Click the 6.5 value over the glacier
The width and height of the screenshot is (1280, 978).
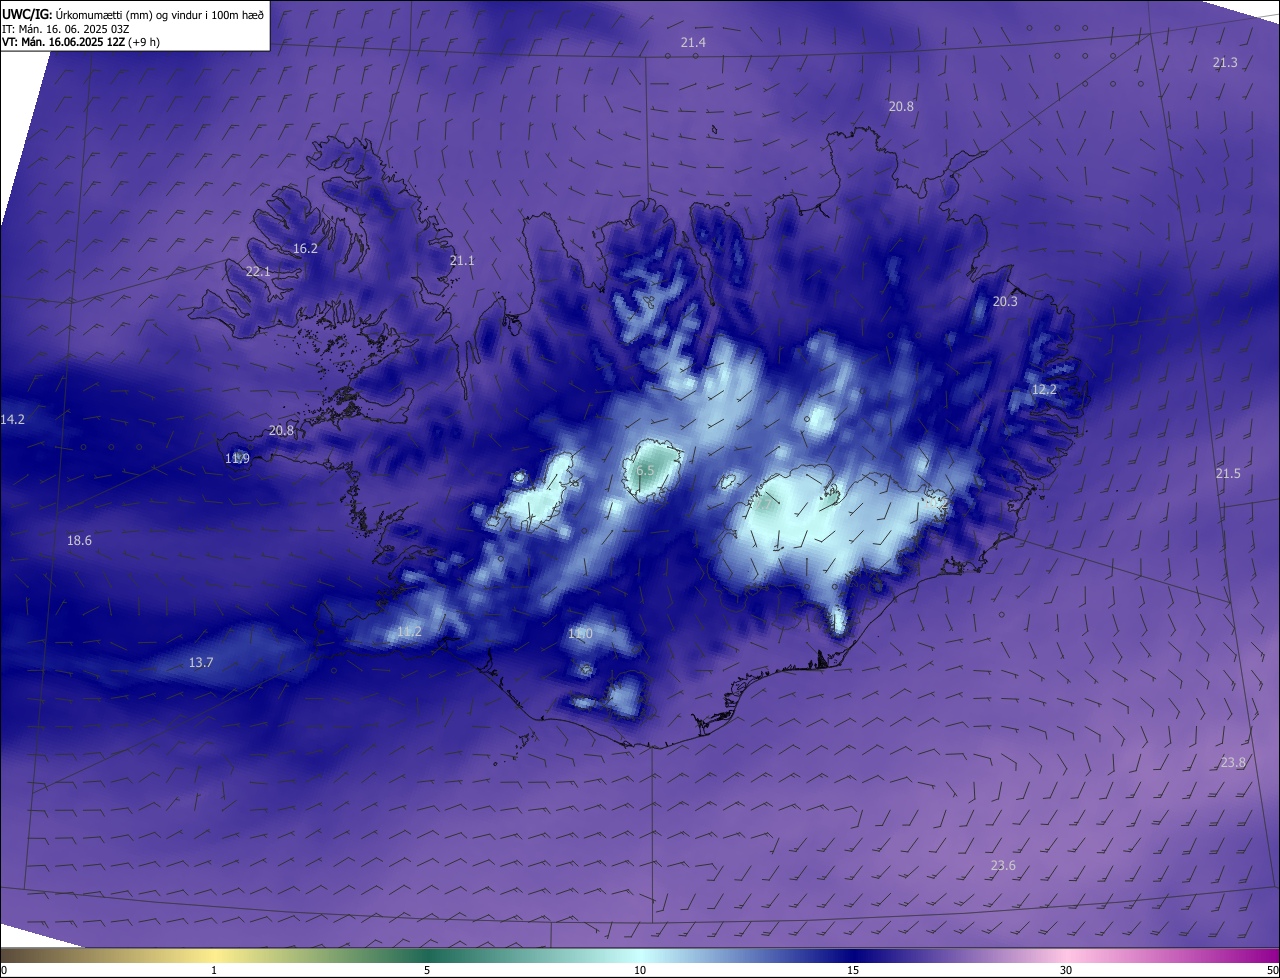coord(645,469)
